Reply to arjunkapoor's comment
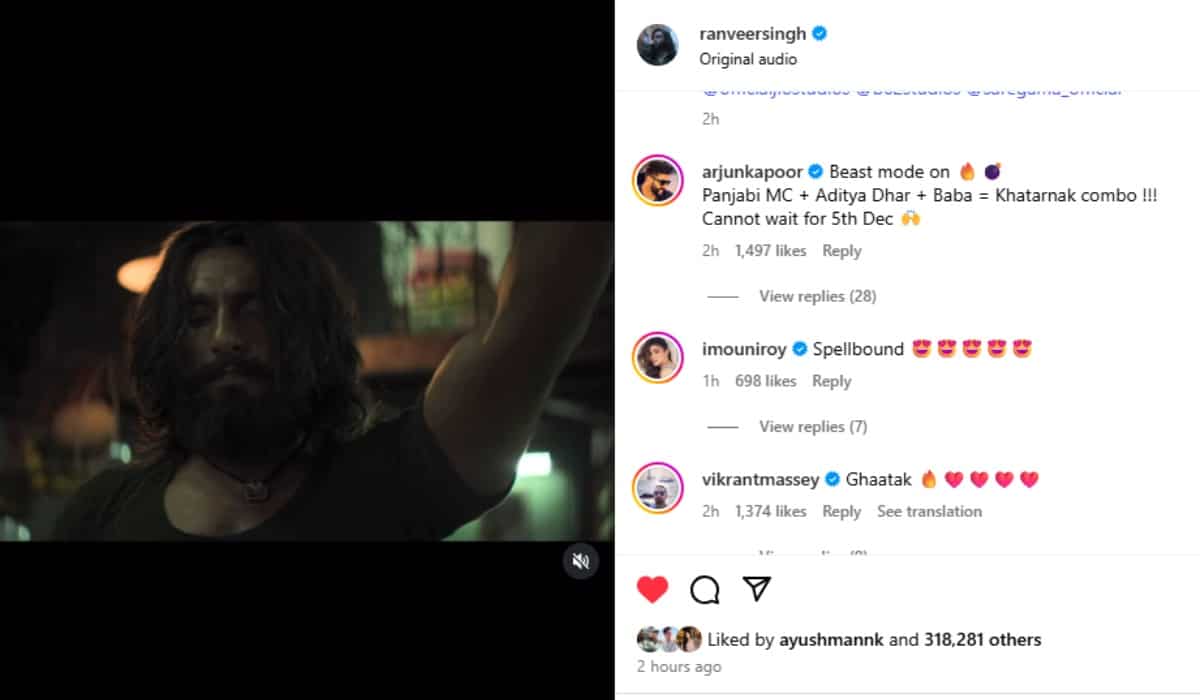Screen dimensions: 1200x700 coord(841,251)
